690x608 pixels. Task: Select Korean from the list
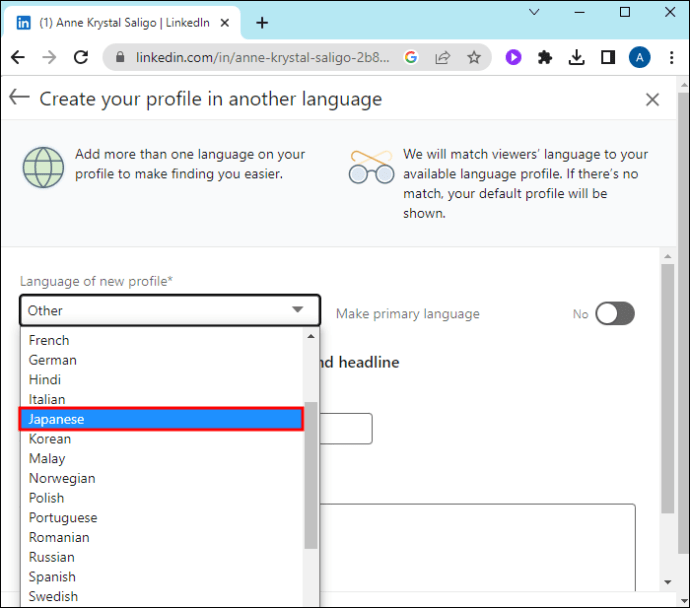(161, 439)
